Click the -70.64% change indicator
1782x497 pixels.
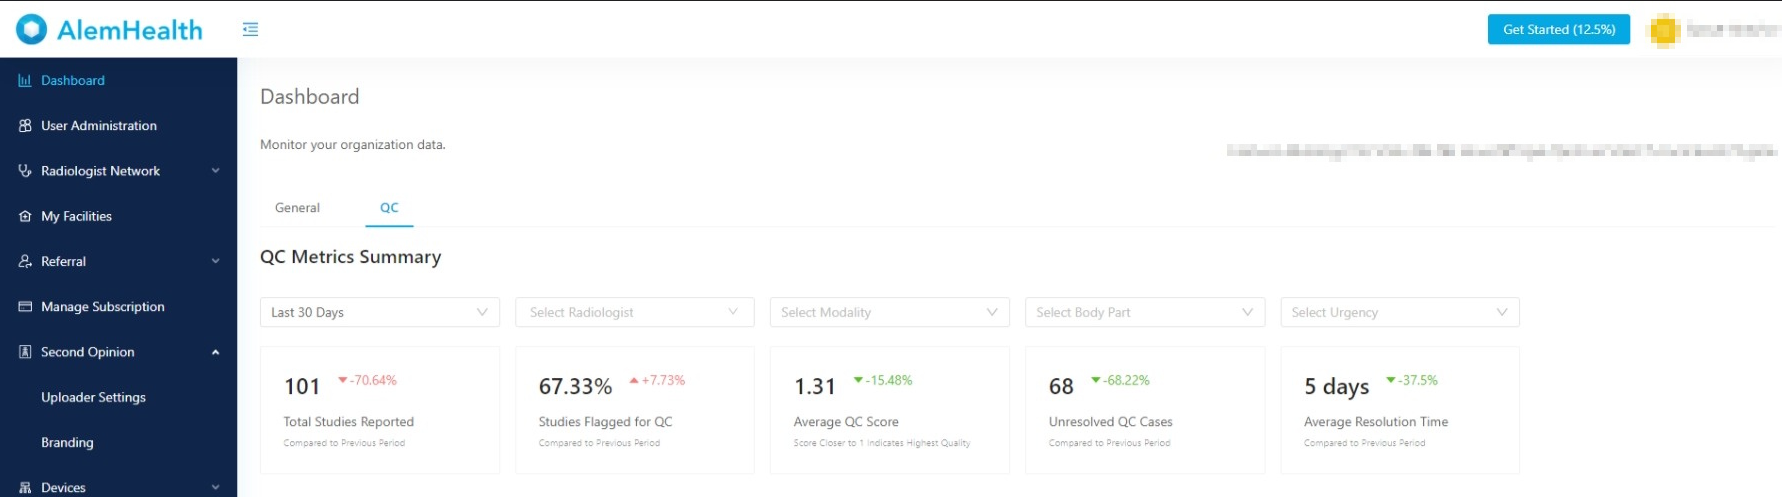point(367,380)
